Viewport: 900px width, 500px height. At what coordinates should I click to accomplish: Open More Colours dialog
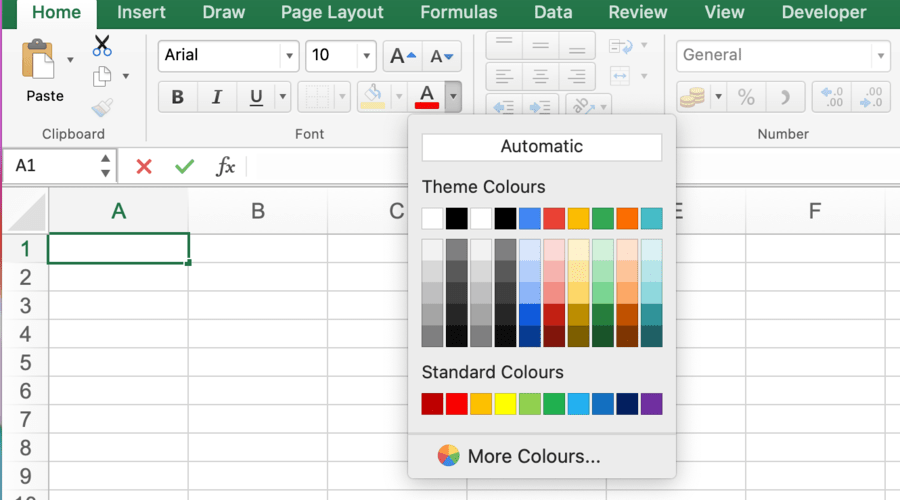click(519, 456)
